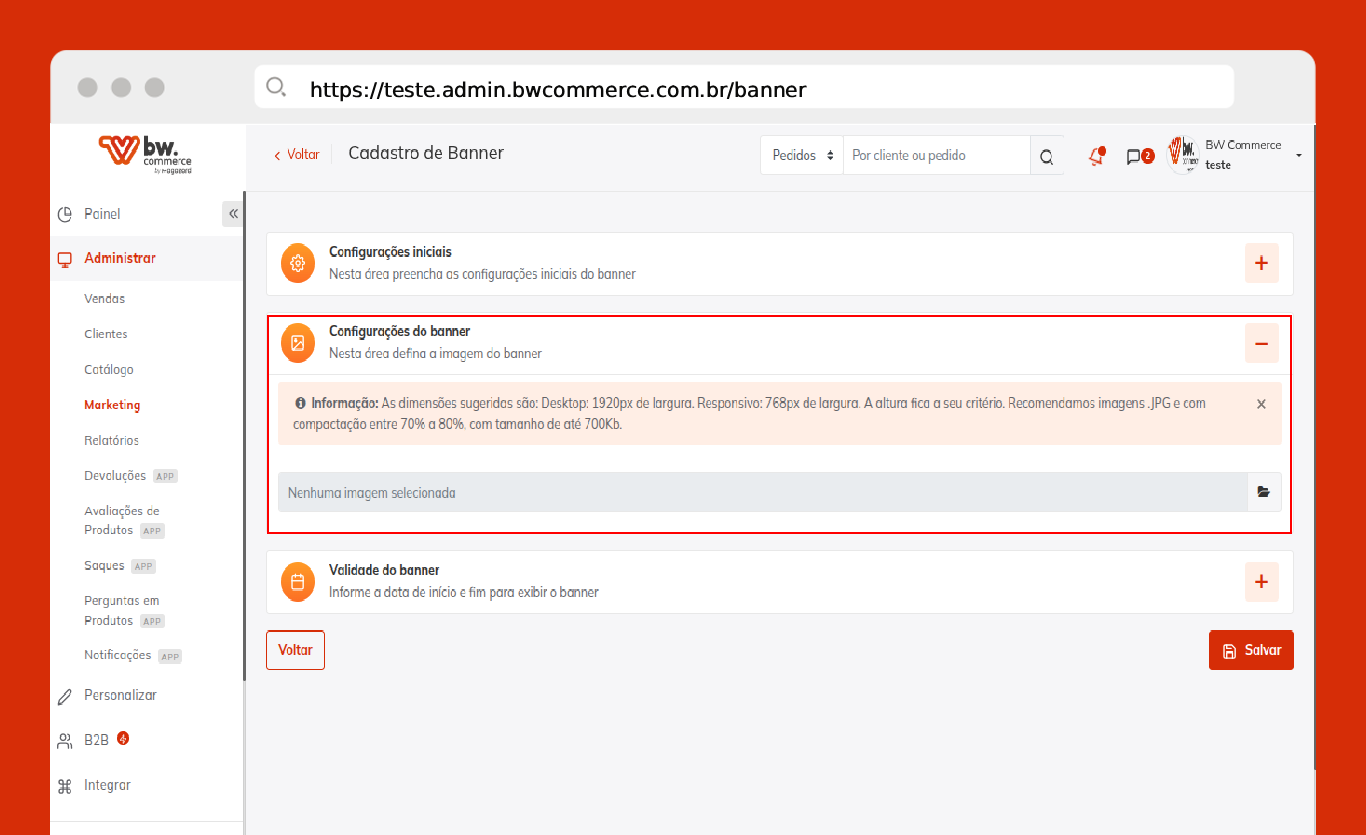Dismiss the Informação alert with X
The height and width of the screenshot is (835, 1366).
[1261, 404]
